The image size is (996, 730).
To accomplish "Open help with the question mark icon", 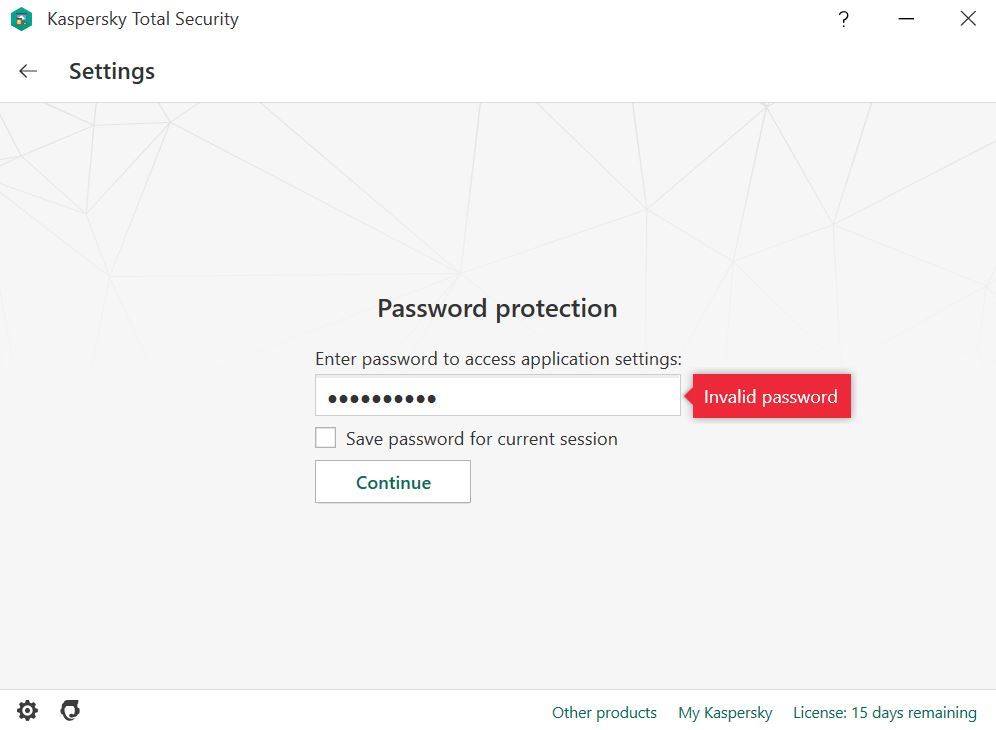I will (844, 19).
